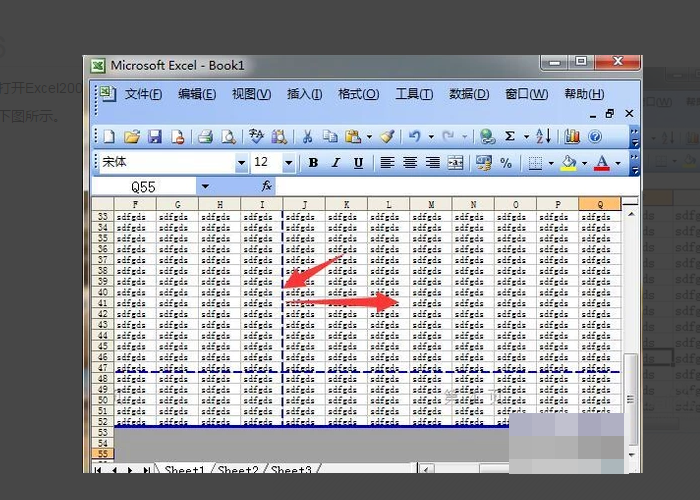Toggle align left on cells
Viewport: 700px width, 500px height.
tap(387, 163)
